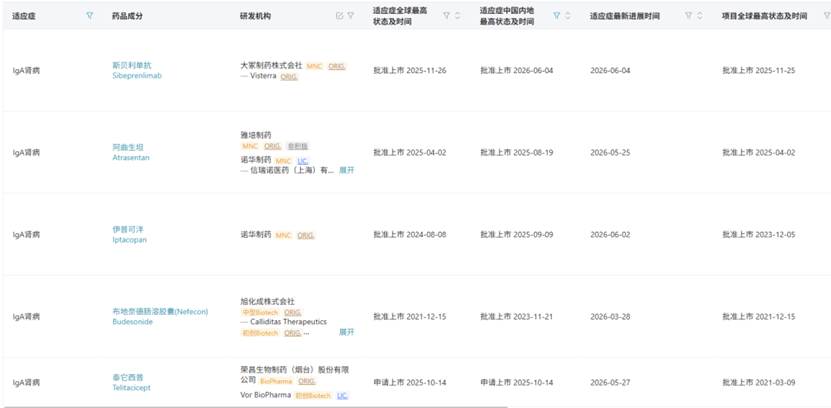
Task: Filter the 适应症全球最高状态及时间 column
Action: click(x=447, y=16)
